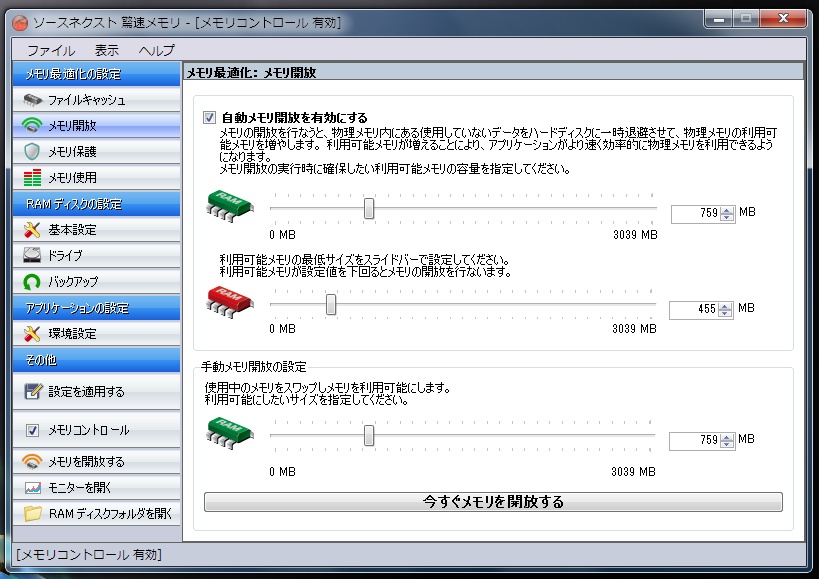The height and width of the screenshot is (579, 819).
Task: Open the ヘルプ menu
Action: click(x=156, y=50)
